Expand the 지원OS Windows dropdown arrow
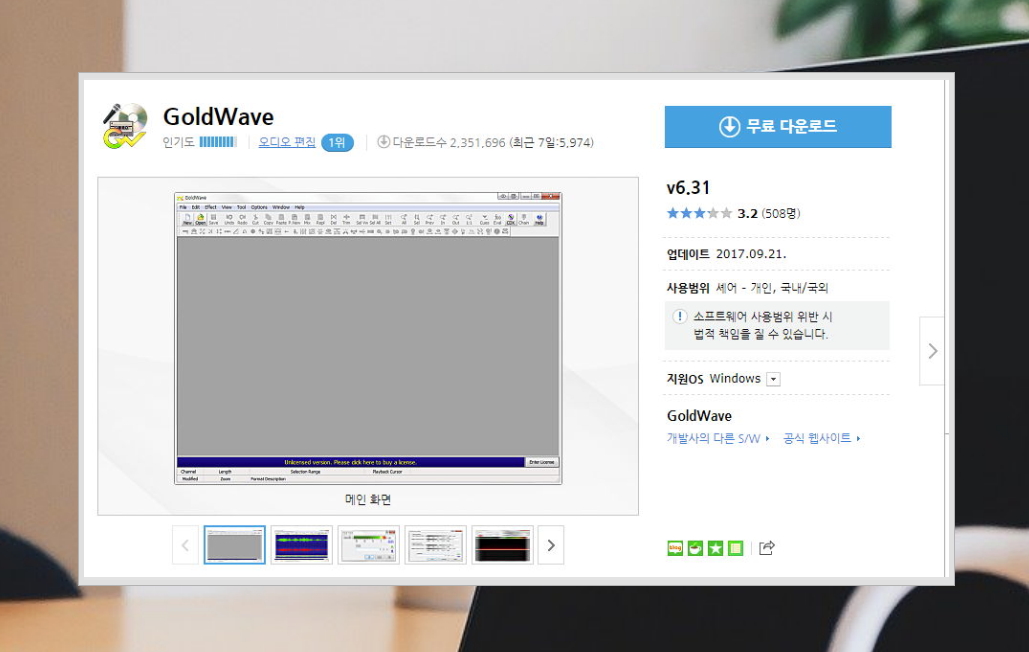This screenshot has width=1029, height=652. pyautogui.click(x=774, y=379)
